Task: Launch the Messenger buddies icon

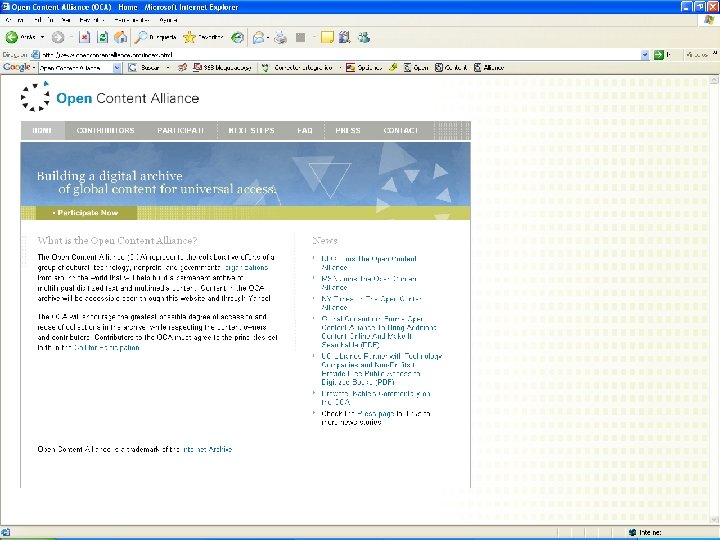Action: tap(364, 38)
